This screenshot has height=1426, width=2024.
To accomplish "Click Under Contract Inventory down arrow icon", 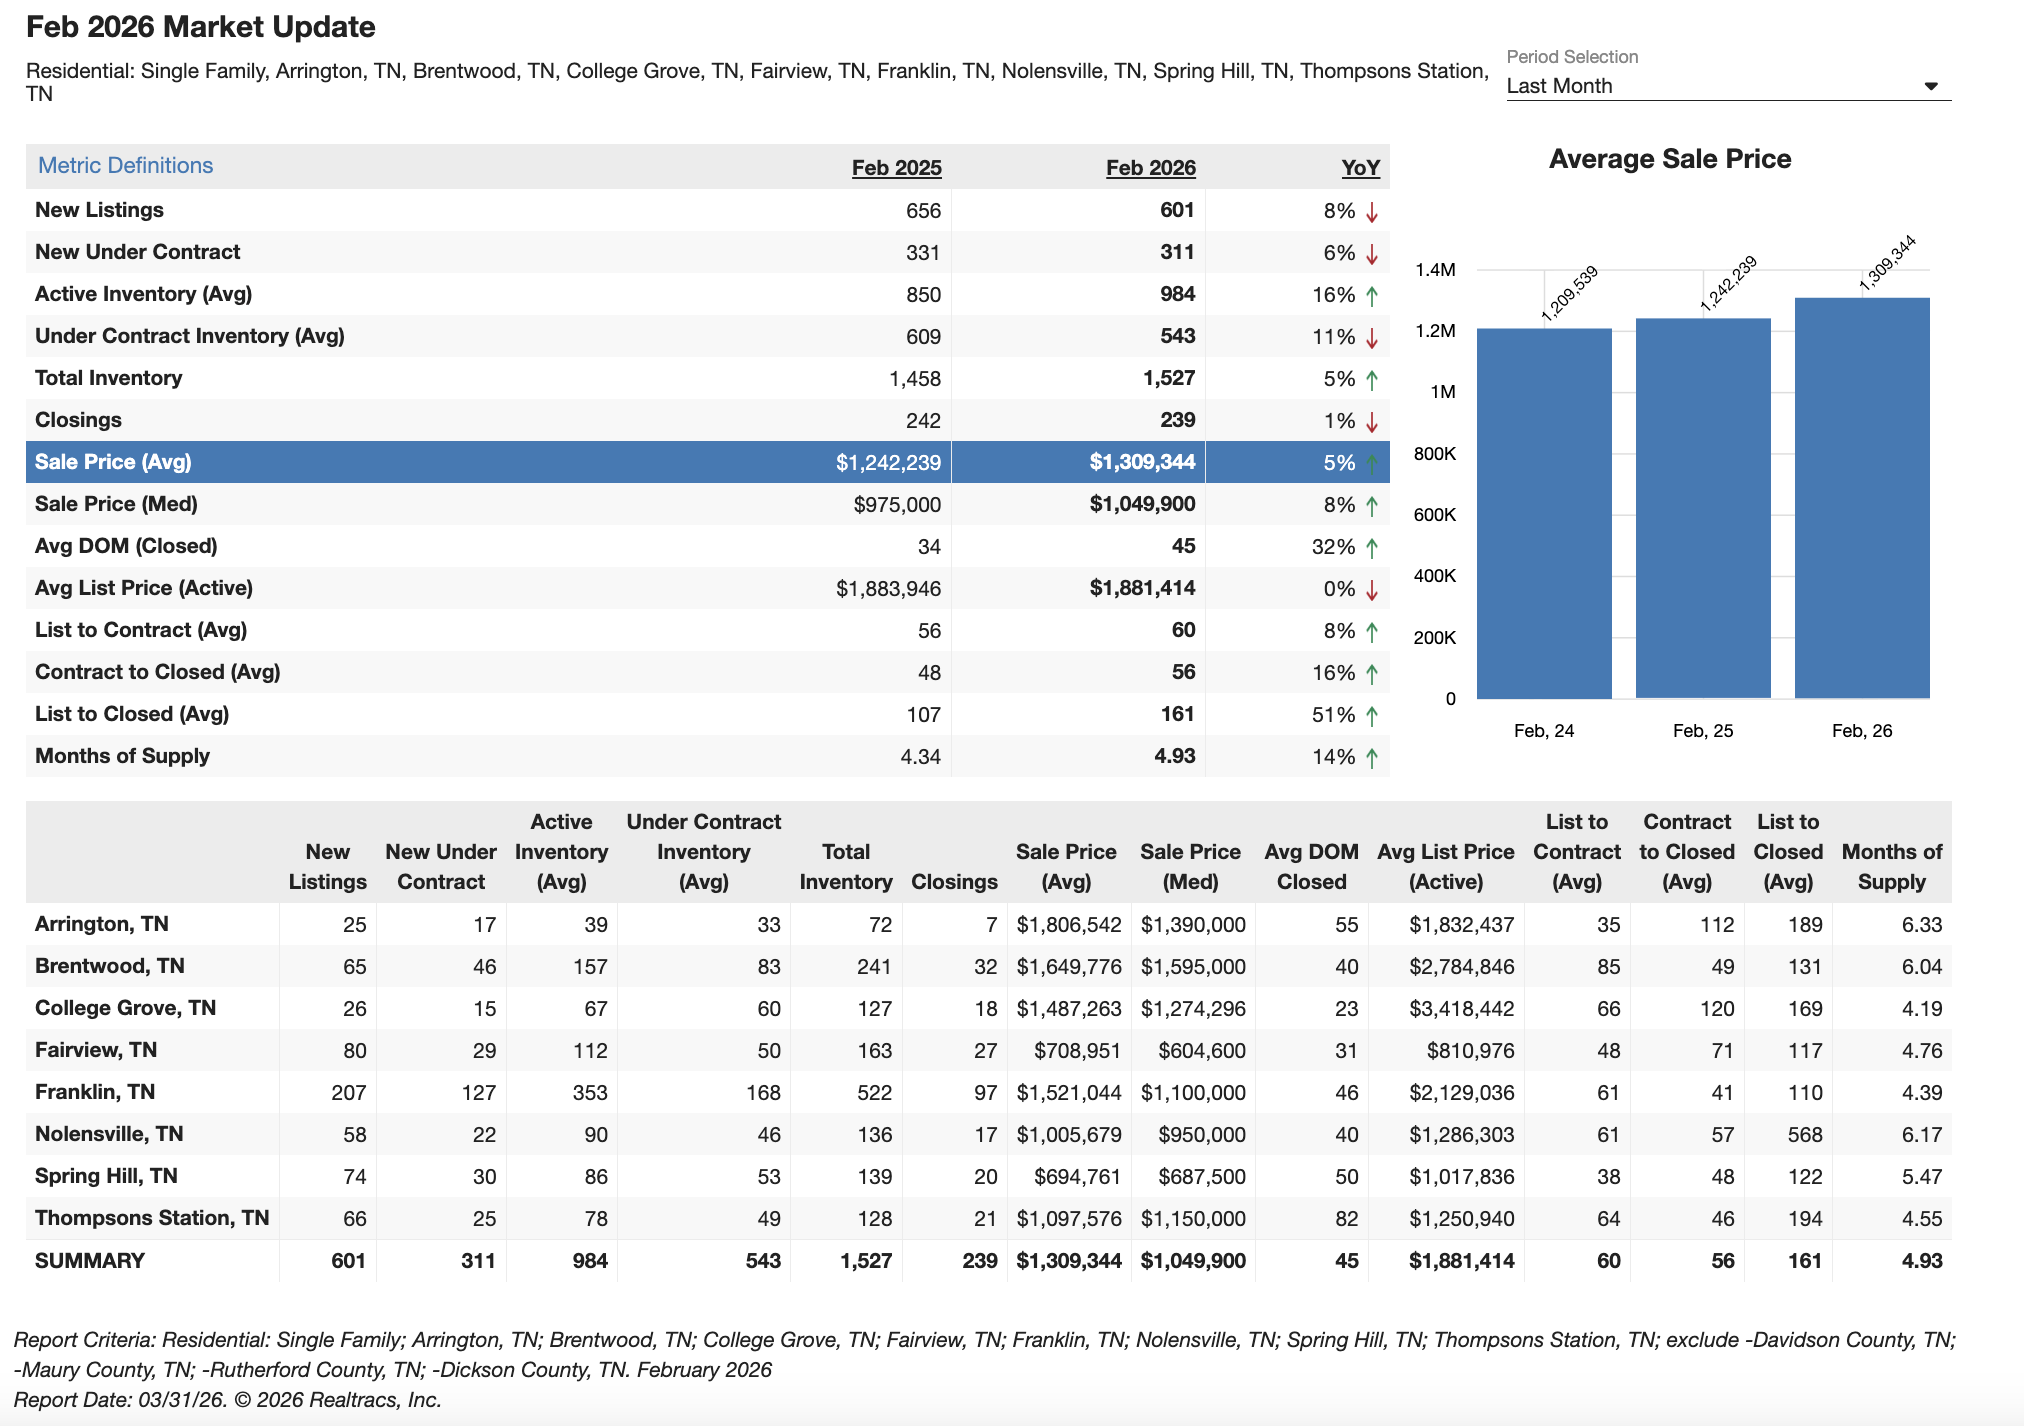I will [1372, 338].
